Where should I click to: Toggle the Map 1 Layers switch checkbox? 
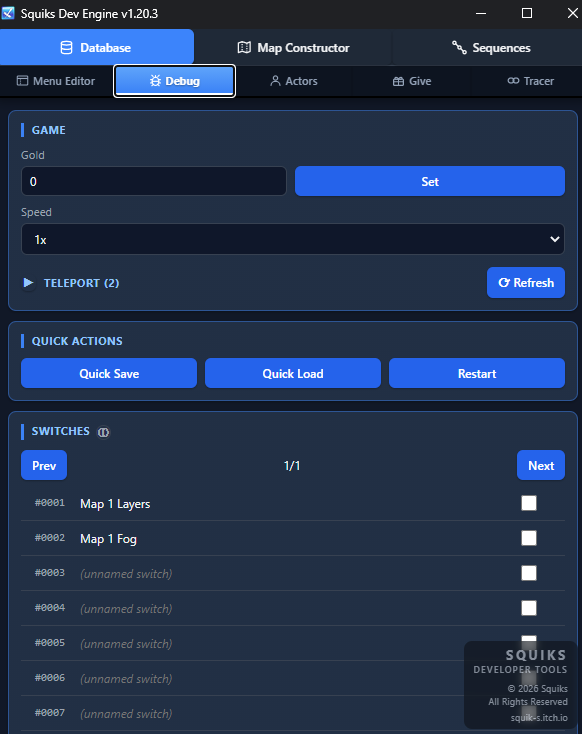[x=529, y=503]
